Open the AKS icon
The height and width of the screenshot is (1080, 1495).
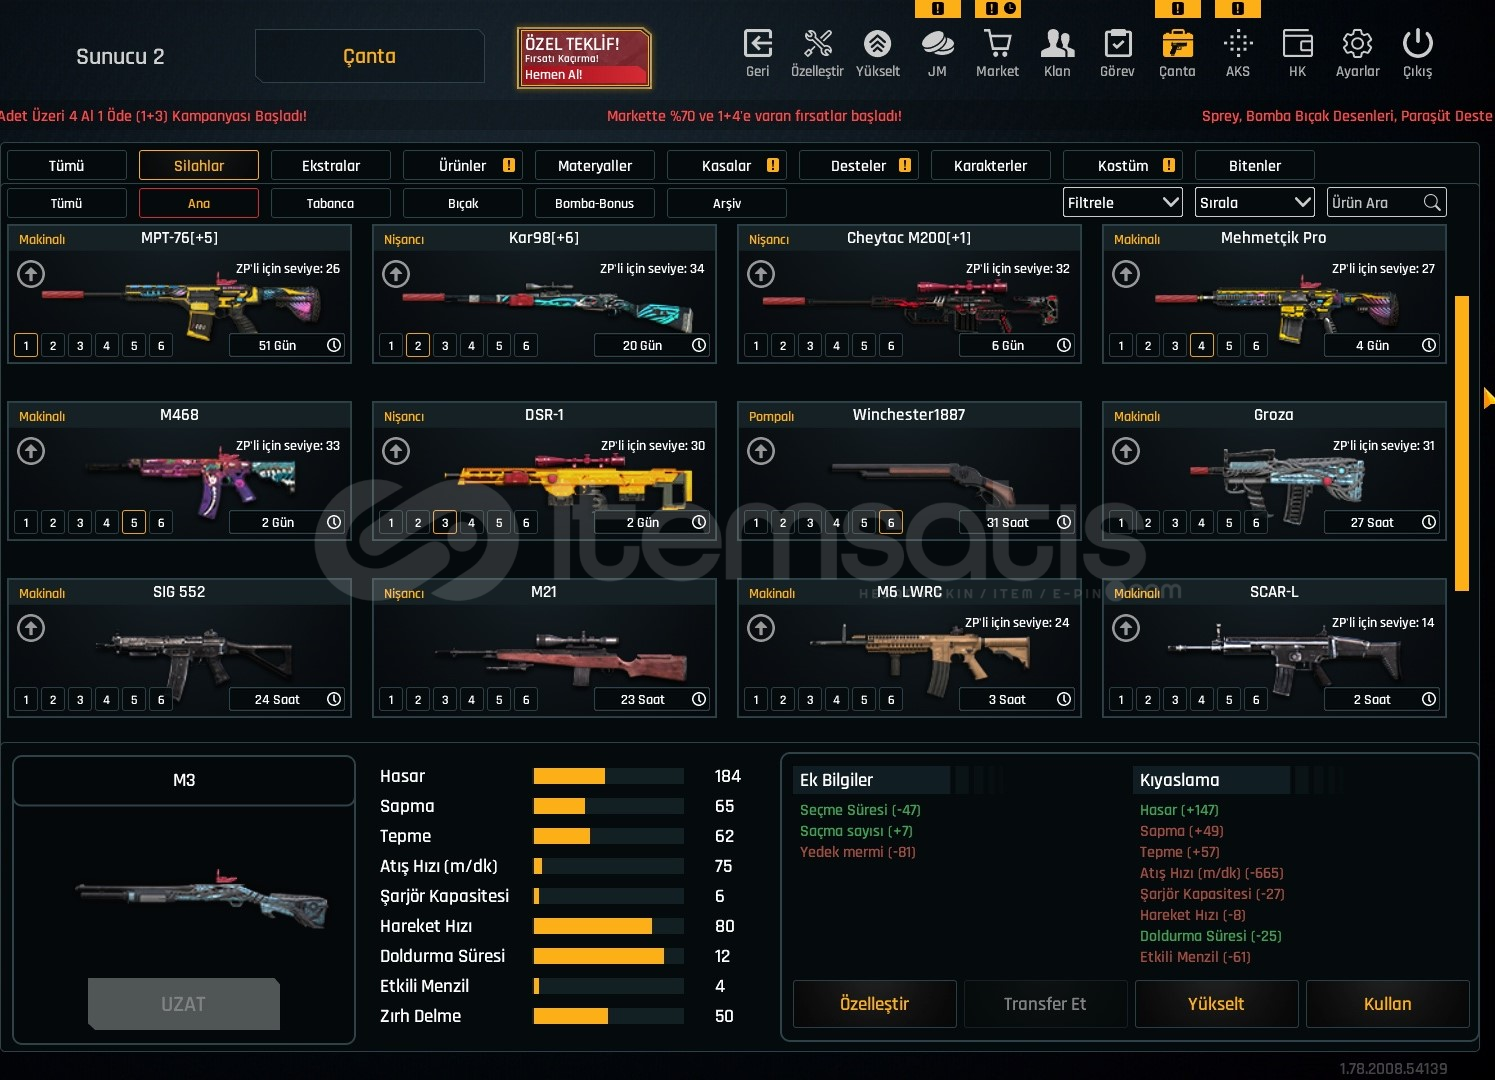[1238, 44]
